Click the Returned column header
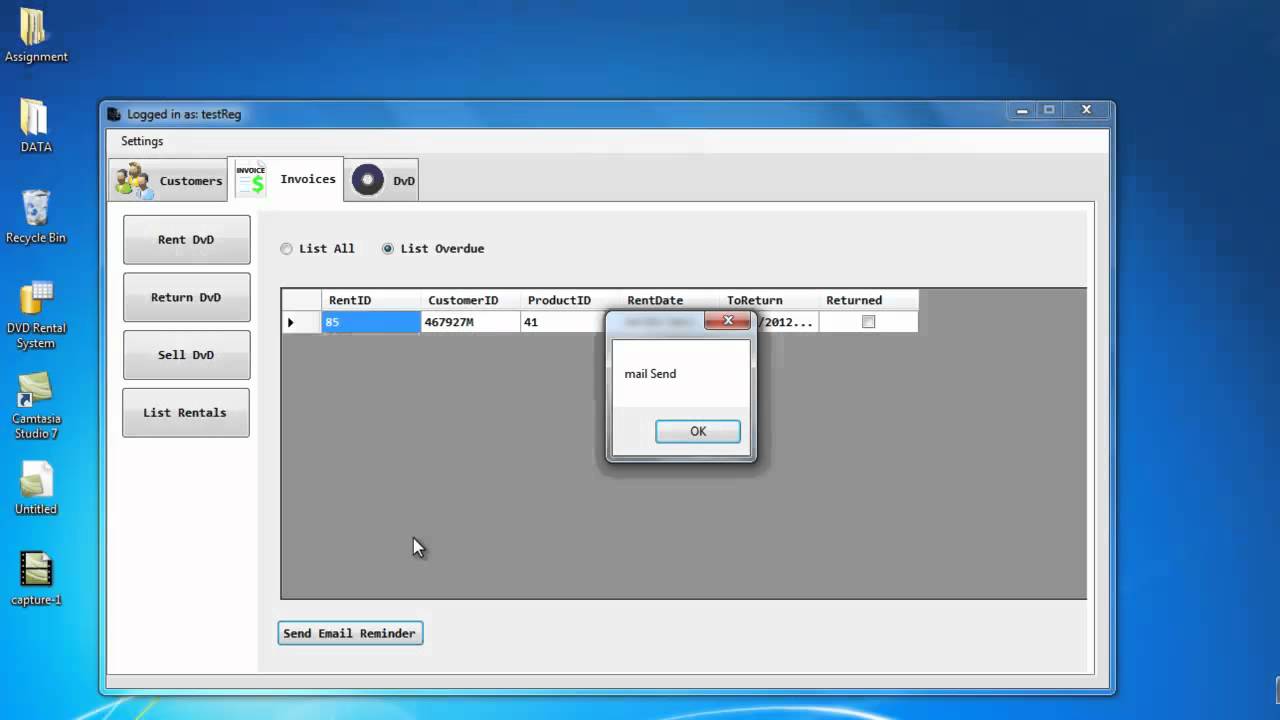Screen dimensions: 1280x720 coord(868,300)
